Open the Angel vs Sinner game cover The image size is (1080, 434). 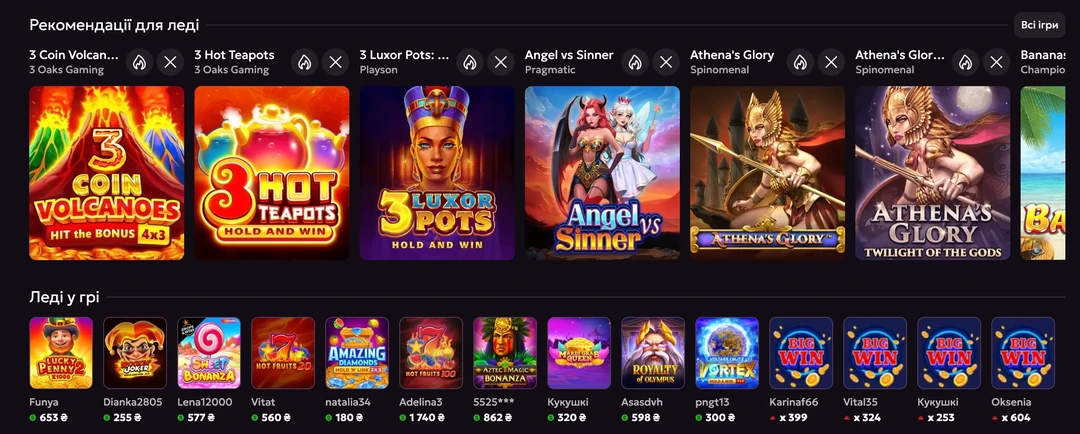pyautogui.click(x=603, y=173)
